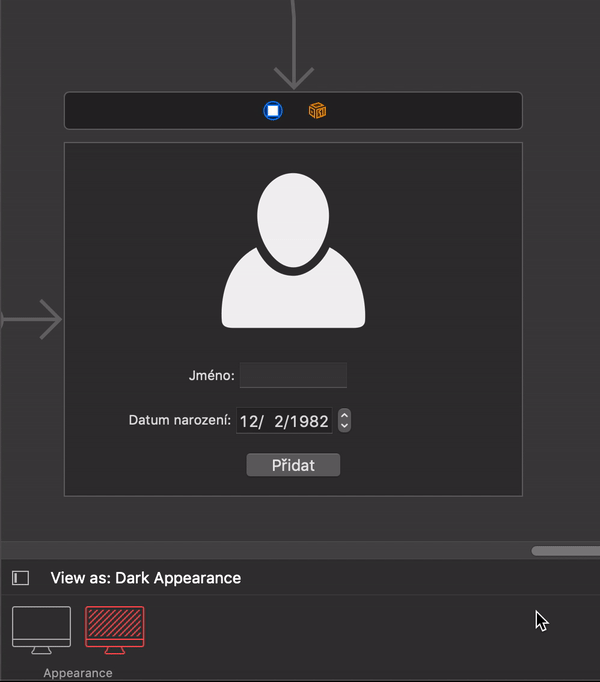This screenshot has width=600, height=682.
Task: Click the Appearance label below monitors
Action: (x=78, y=673)
